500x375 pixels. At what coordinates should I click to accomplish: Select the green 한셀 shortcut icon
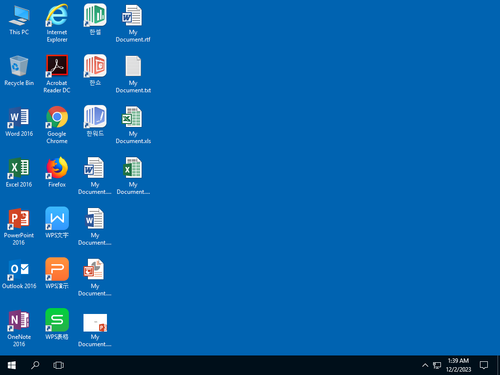pyautogui.click(x=95, y=19)
